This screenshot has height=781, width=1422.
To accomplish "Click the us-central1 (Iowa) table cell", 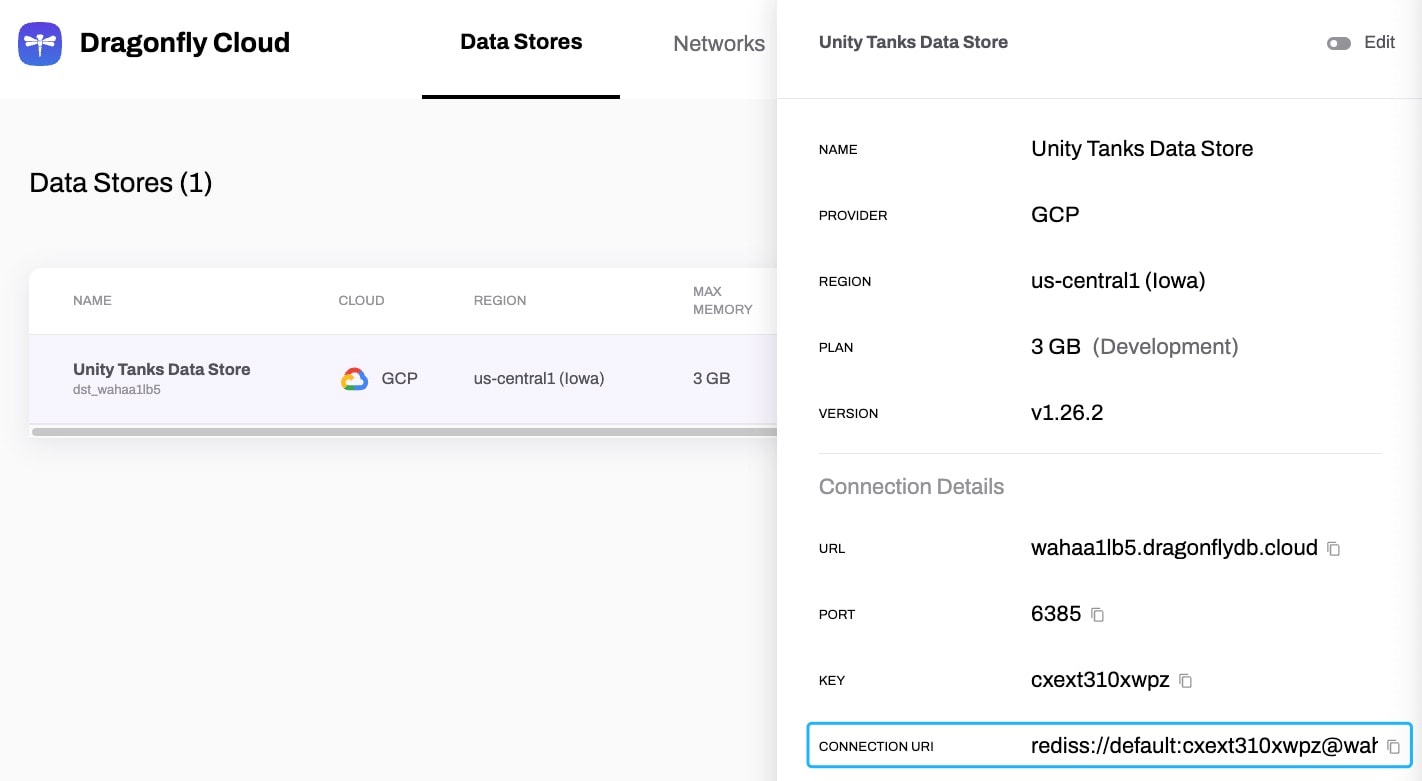I will (x=539, y=379).
